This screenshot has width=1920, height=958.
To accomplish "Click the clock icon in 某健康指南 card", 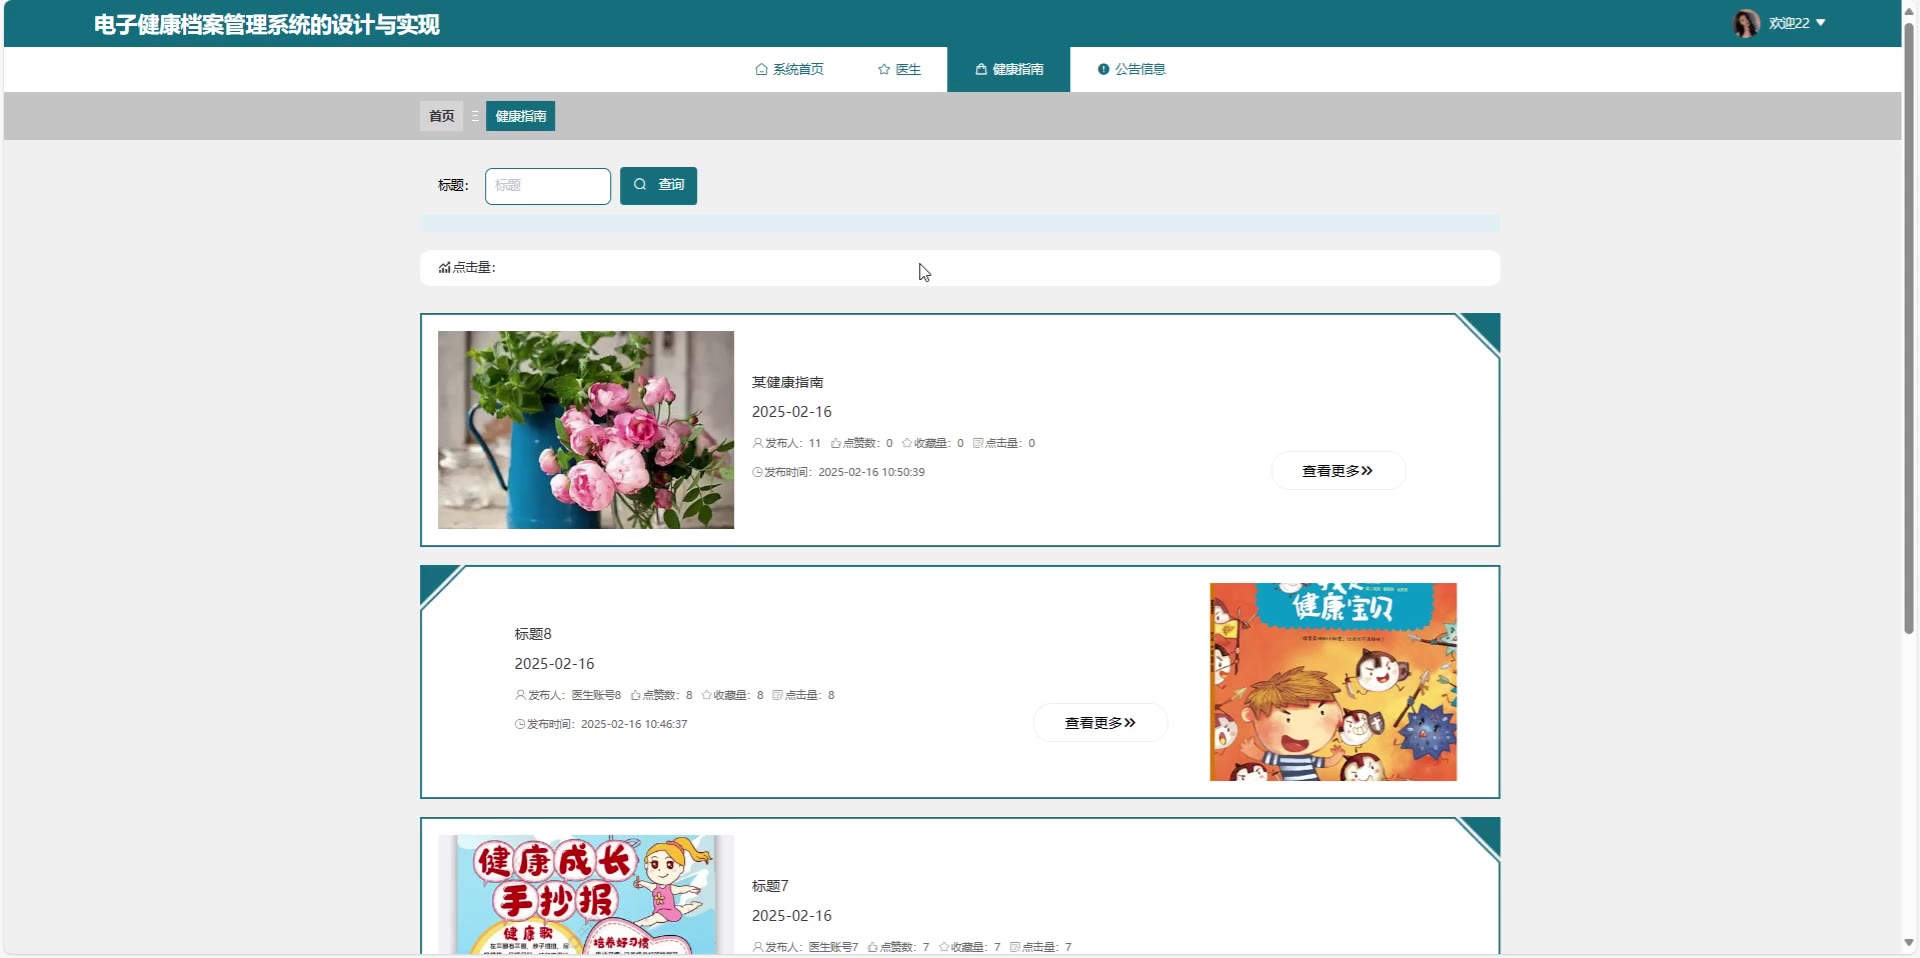I will coord(758,472).
